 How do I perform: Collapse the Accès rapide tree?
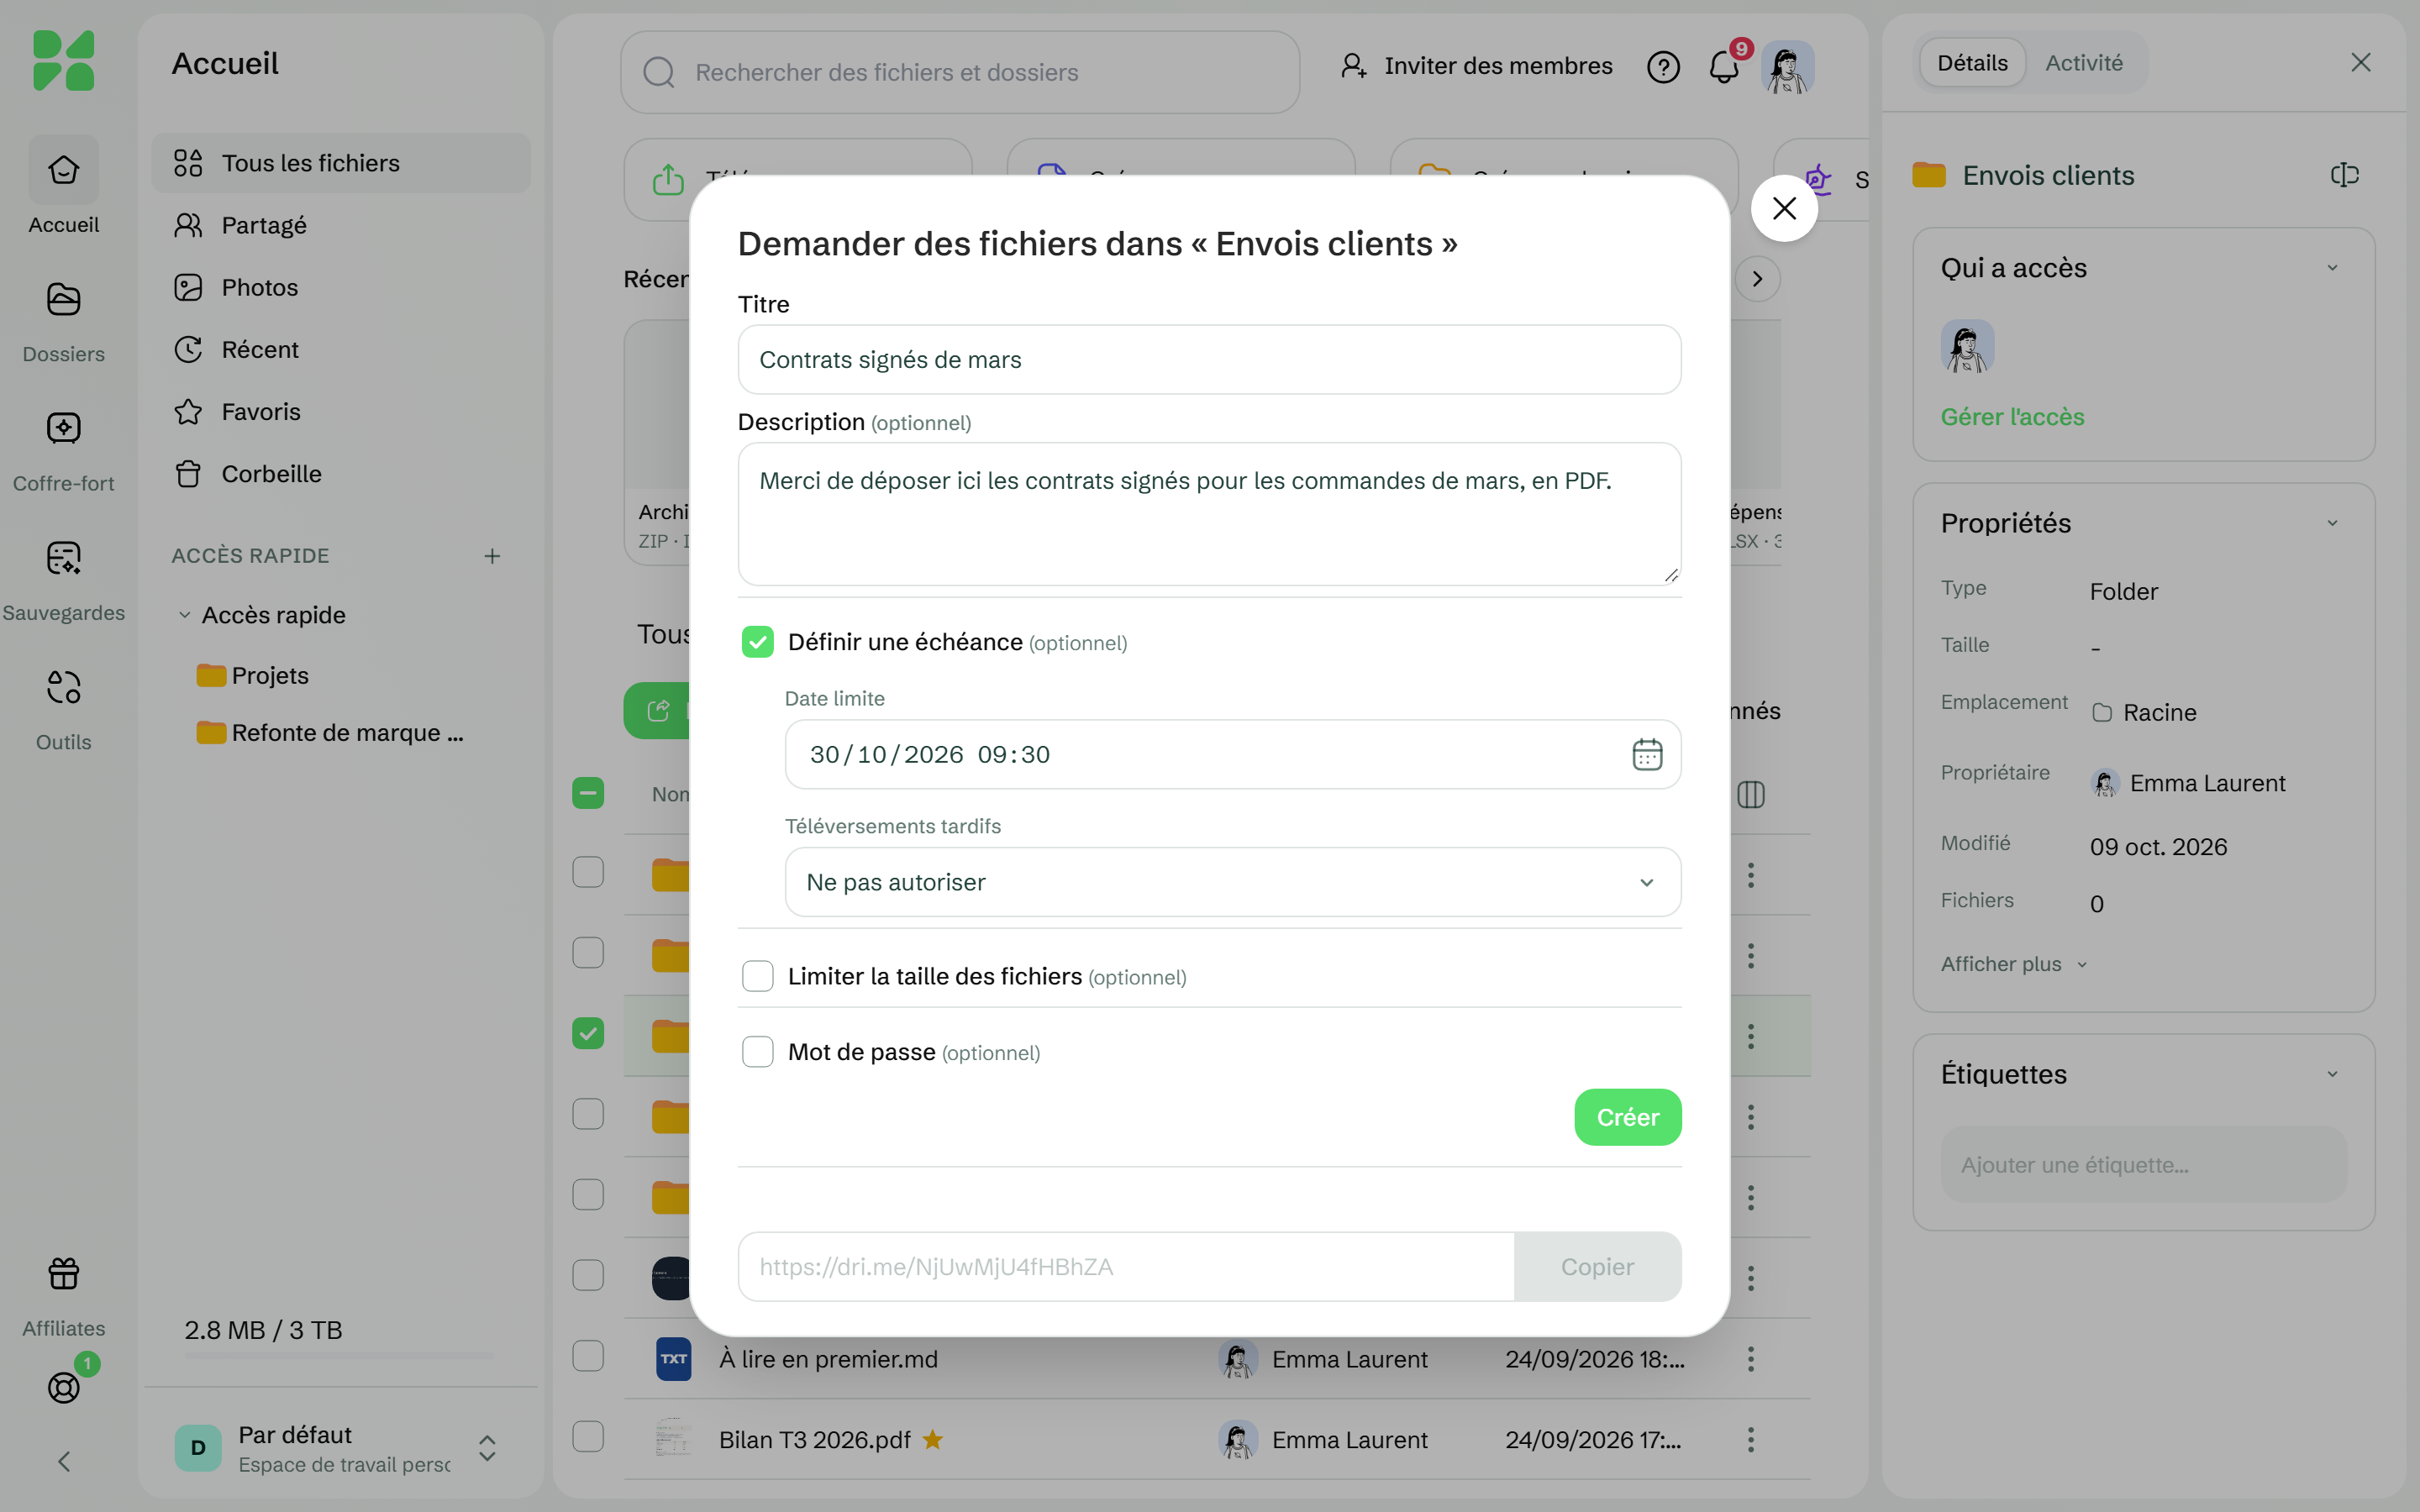[x=184, y=615]
